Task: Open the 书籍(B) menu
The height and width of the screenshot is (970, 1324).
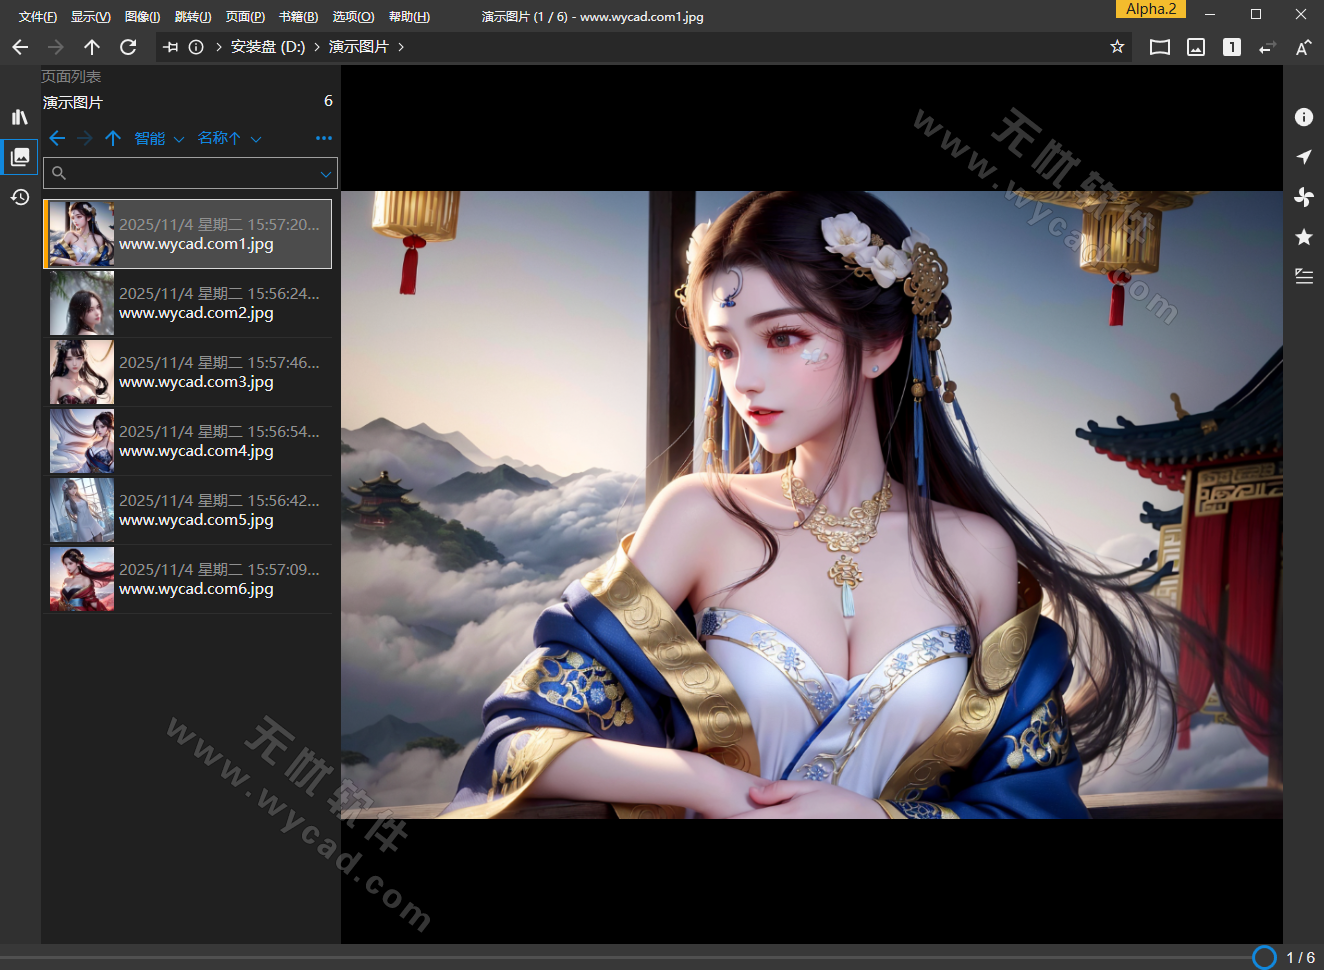Action: [x=297, y=16]
